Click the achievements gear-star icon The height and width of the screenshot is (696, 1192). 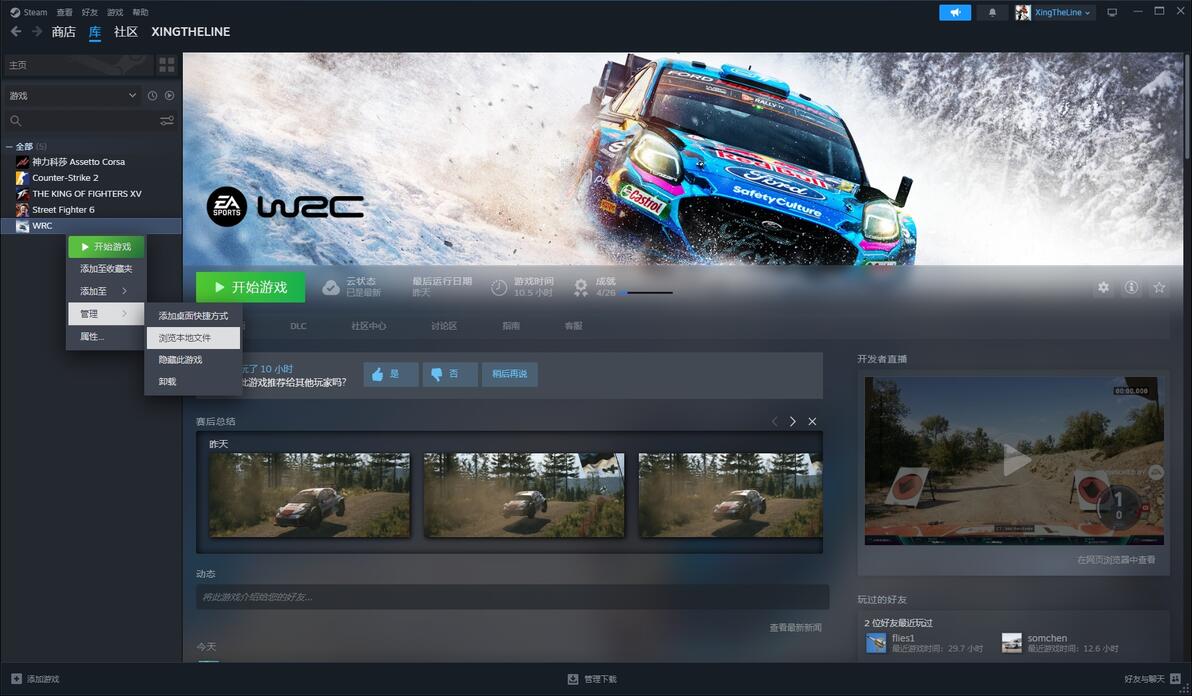point(581,287)
